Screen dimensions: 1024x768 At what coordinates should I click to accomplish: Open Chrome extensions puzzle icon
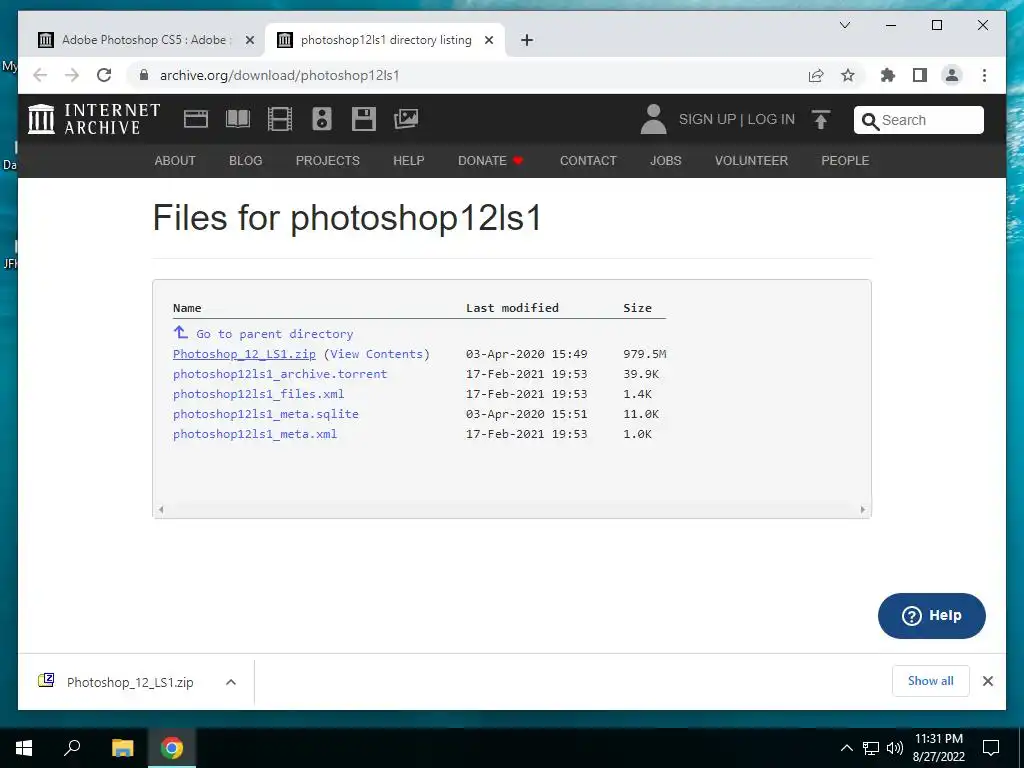tap(888, 76)
